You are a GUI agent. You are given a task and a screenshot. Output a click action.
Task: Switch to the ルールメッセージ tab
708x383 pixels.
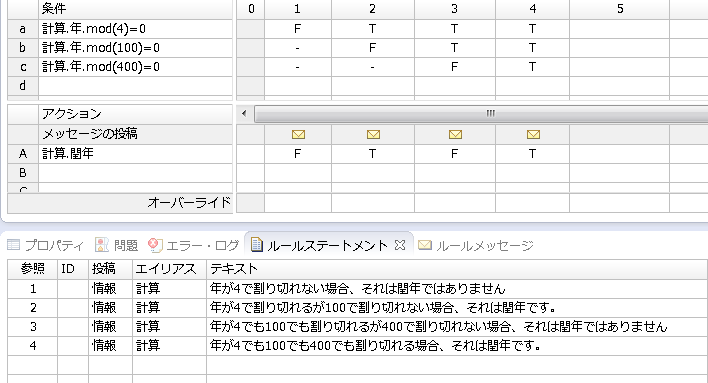click(476, 245)
